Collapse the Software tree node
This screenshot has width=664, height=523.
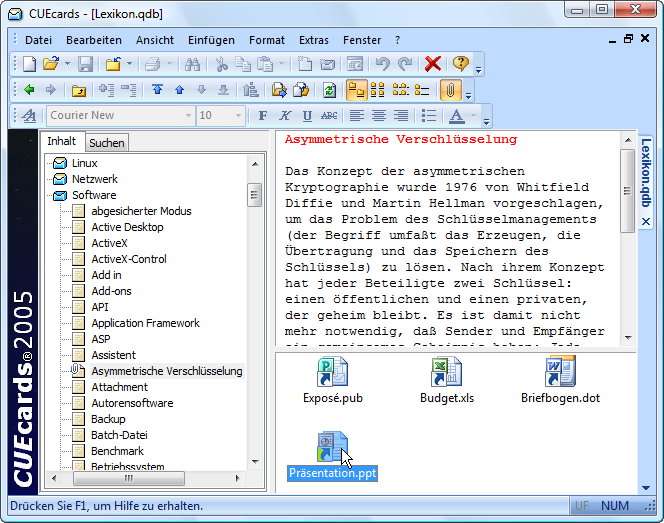[60, 195]
